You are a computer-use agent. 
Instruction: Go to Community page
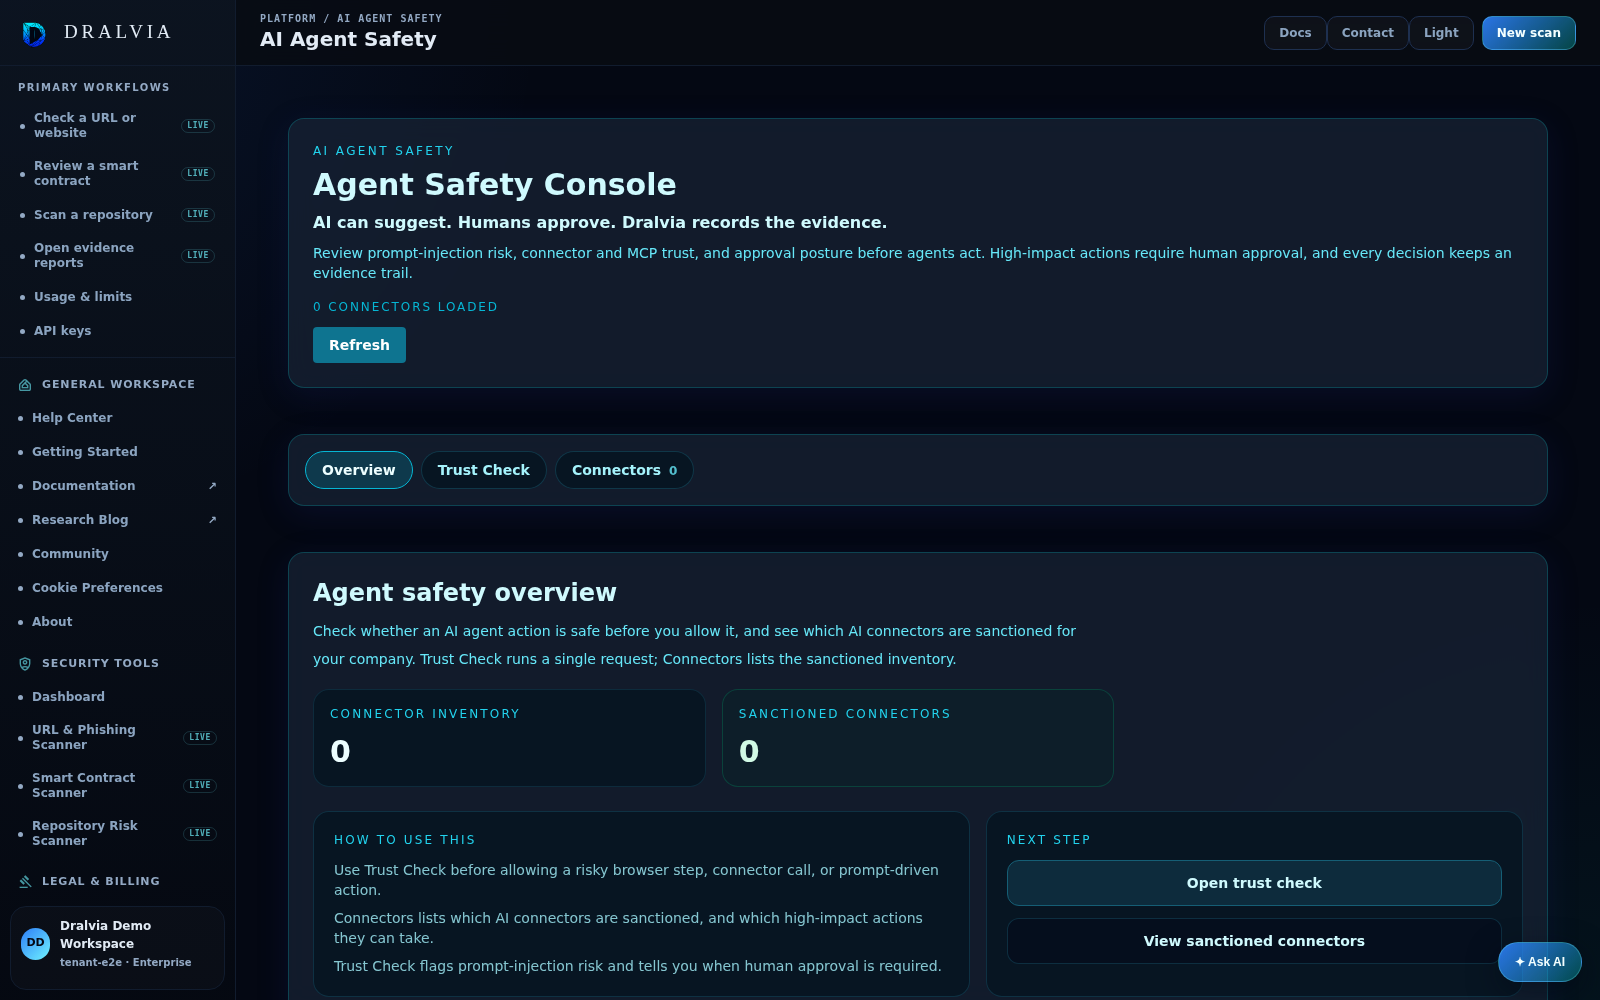118,554
